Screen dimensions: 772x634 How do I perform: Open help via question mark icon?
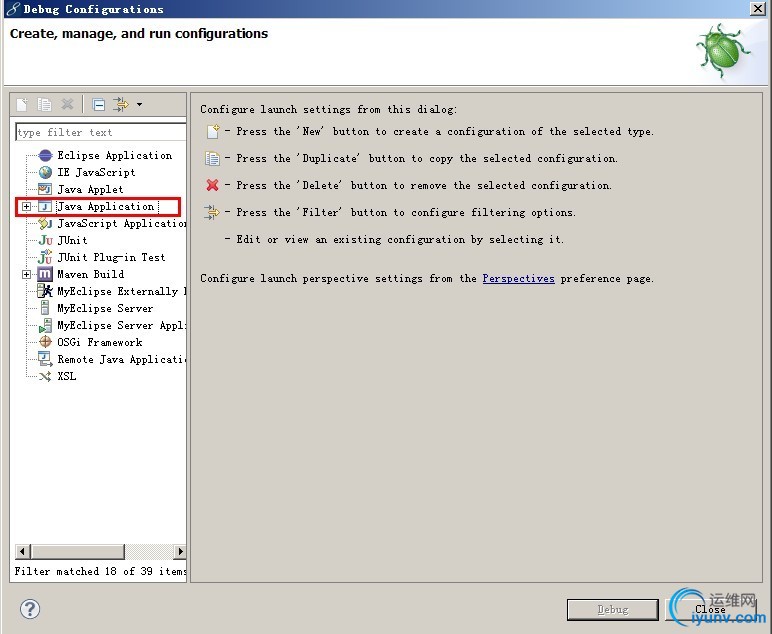point(30,609)
